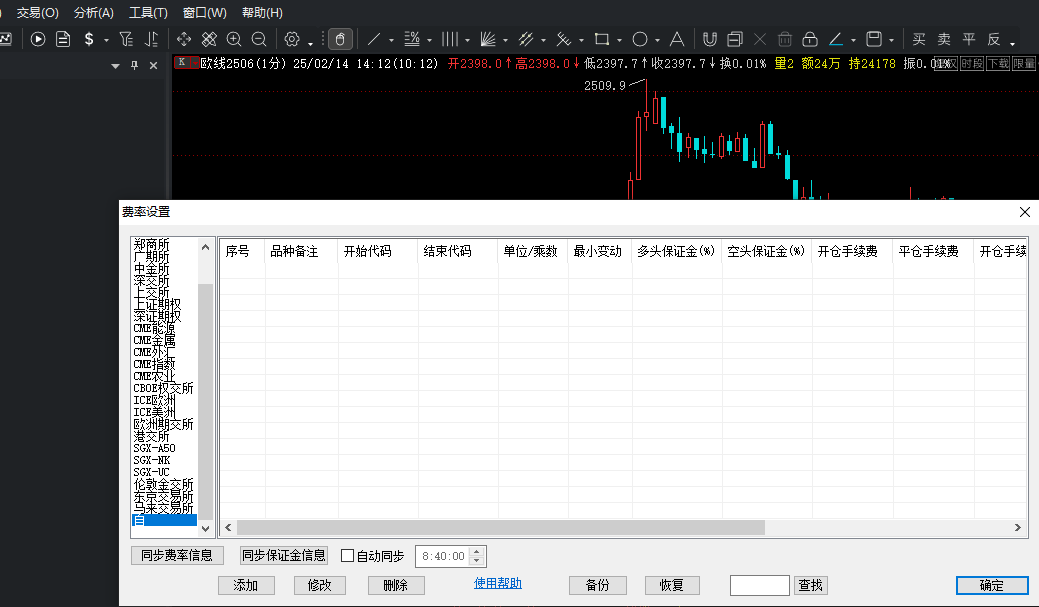Click the play replay icon
The height and width of the screenshot is (607, 1039).
(x=38, y=39)
